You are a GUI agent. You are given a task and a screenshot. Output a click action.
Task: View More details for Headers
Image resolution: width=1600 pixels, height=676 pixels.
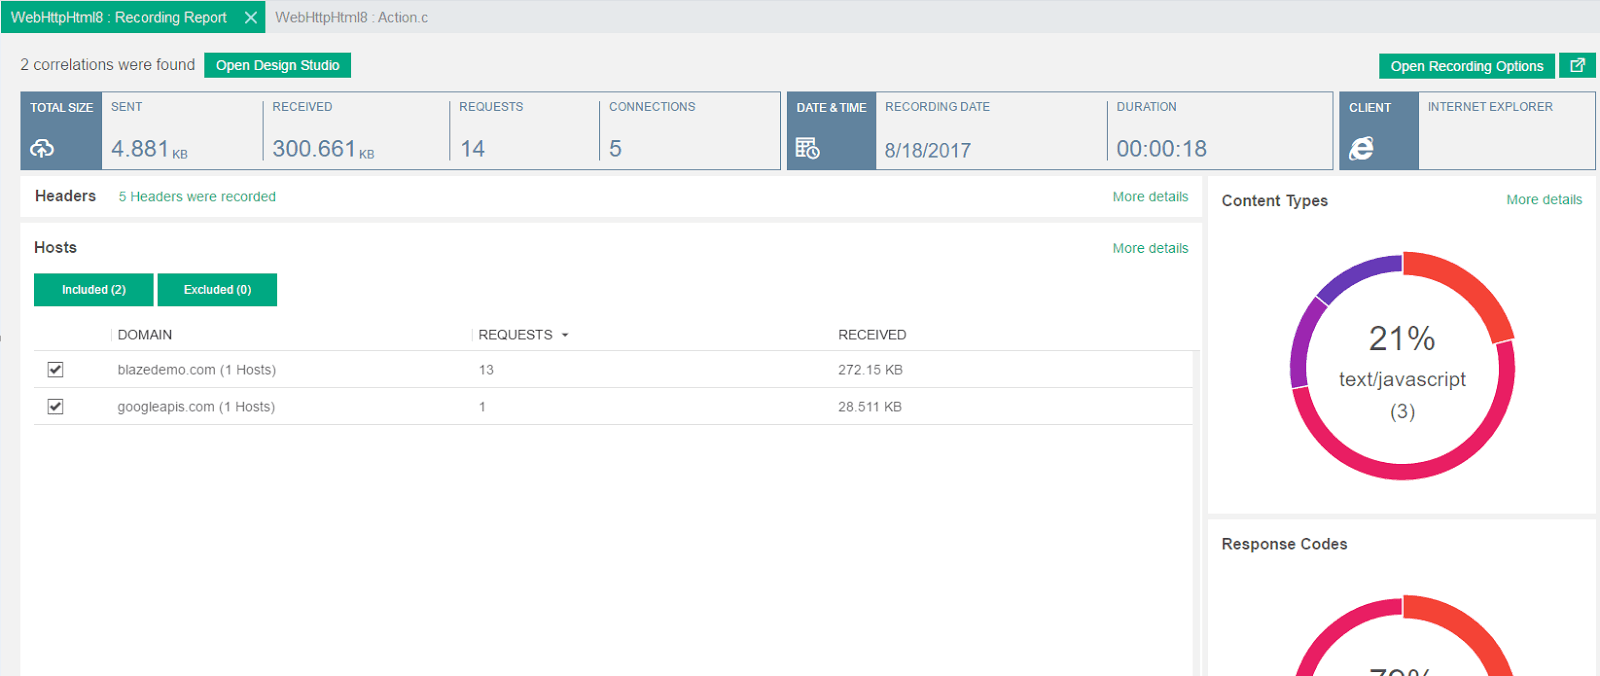1150,197
